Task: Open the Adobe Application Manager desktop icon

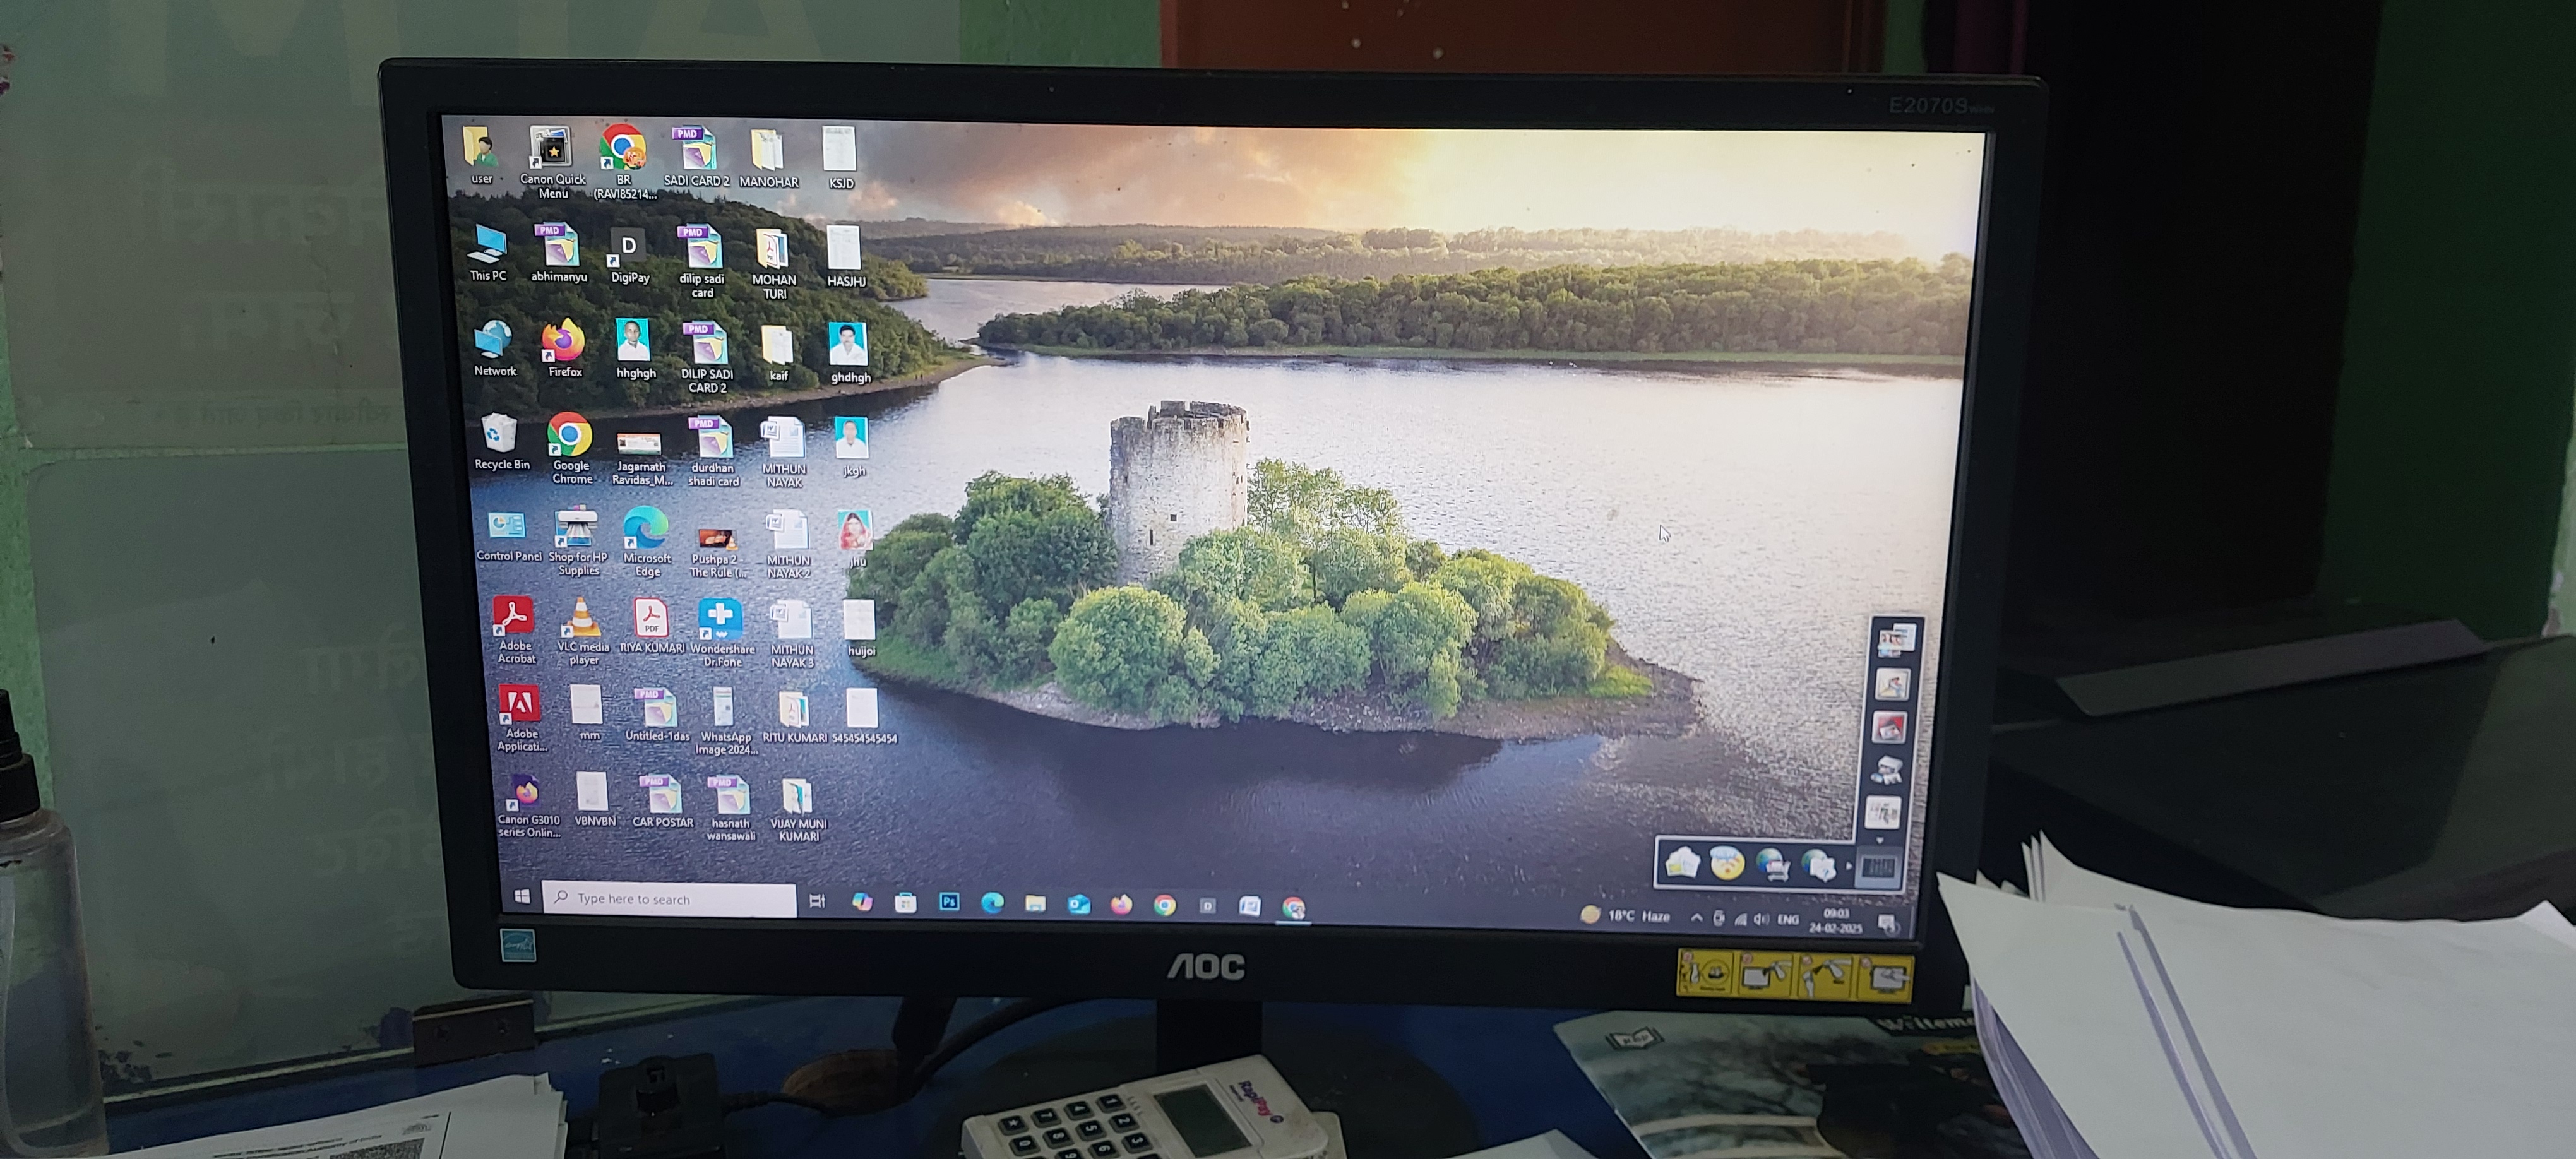Action: coord(521,718)
